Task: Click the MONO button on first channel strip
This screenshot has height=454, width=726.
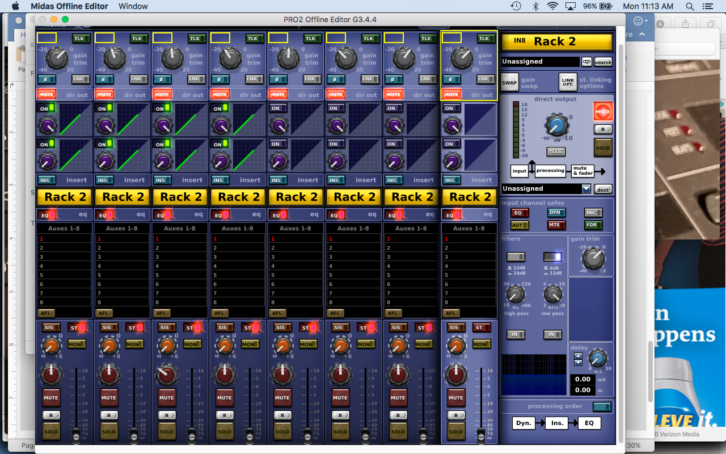Action: (x=76, y=344)
